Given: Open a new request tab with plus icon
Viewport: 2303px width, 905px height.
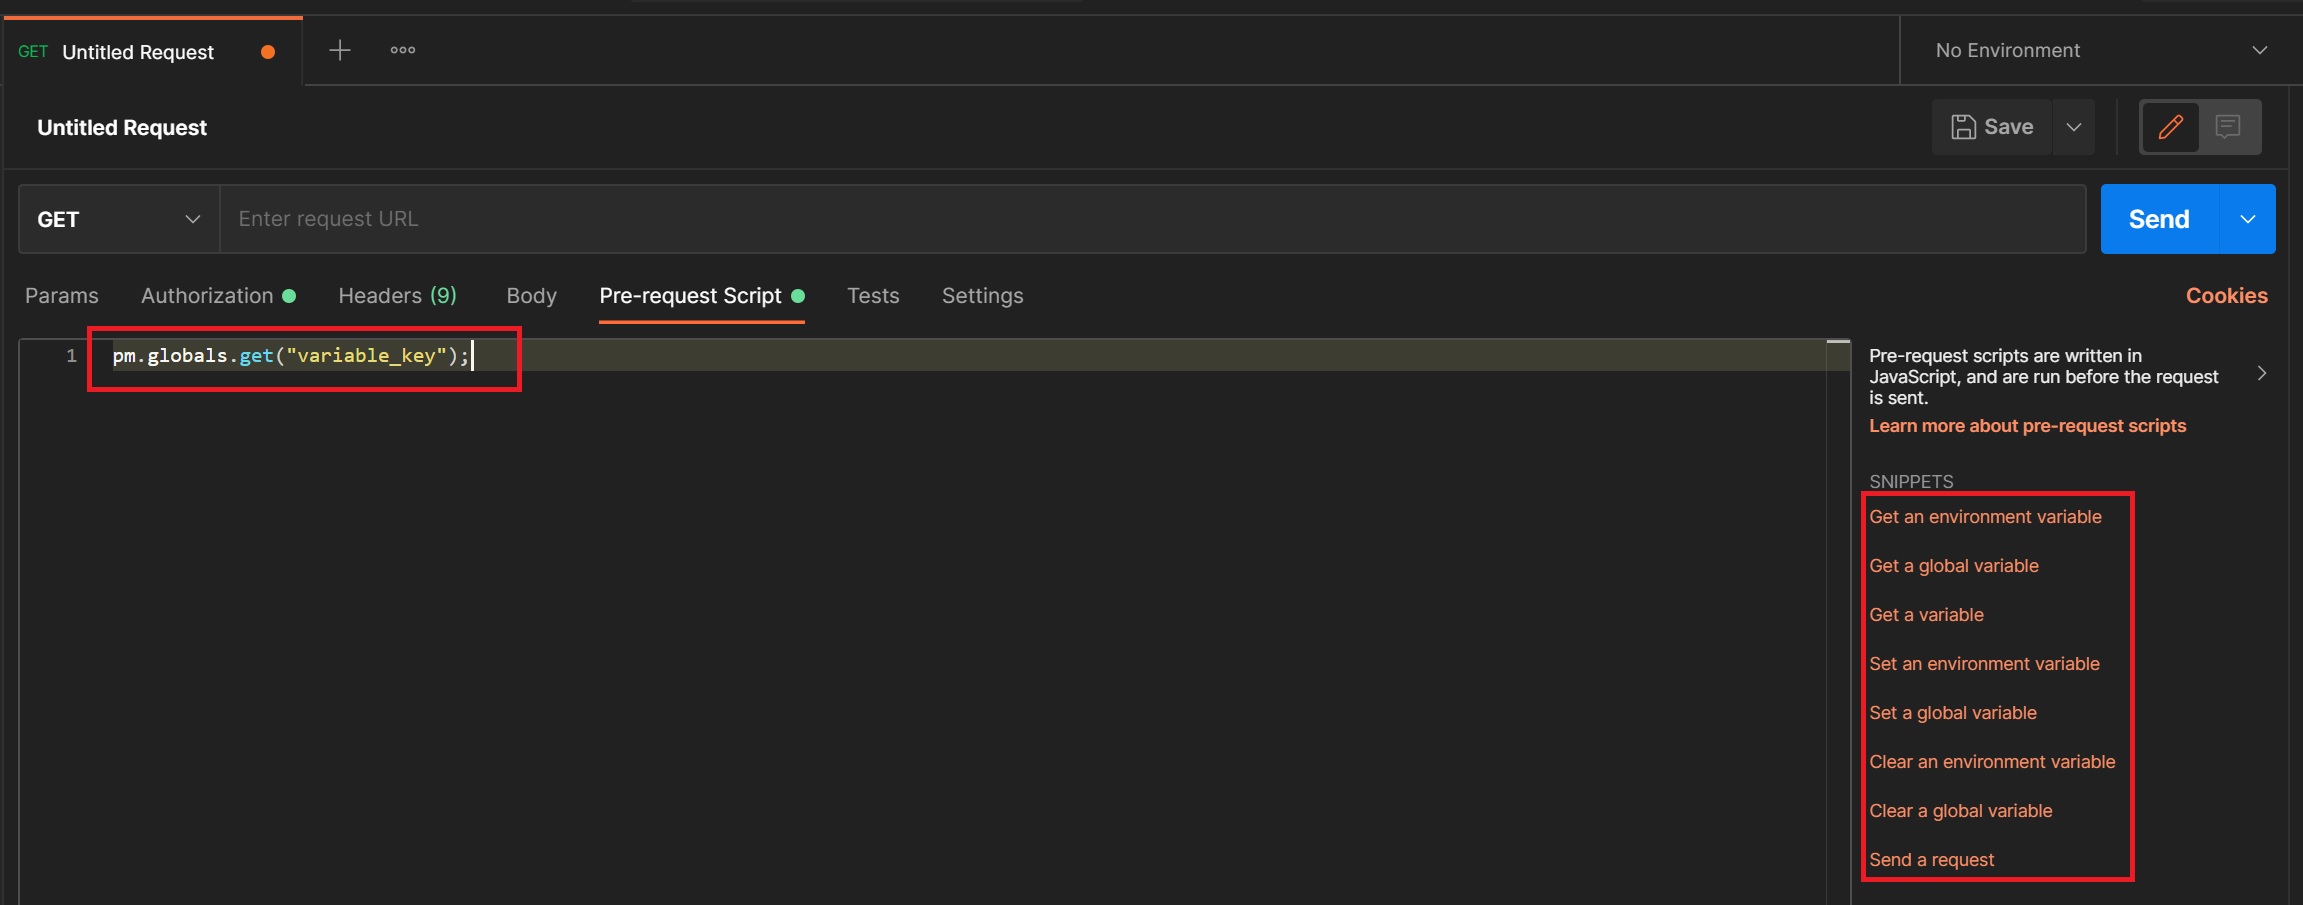Looking at the screenshot, I should 340,50.
